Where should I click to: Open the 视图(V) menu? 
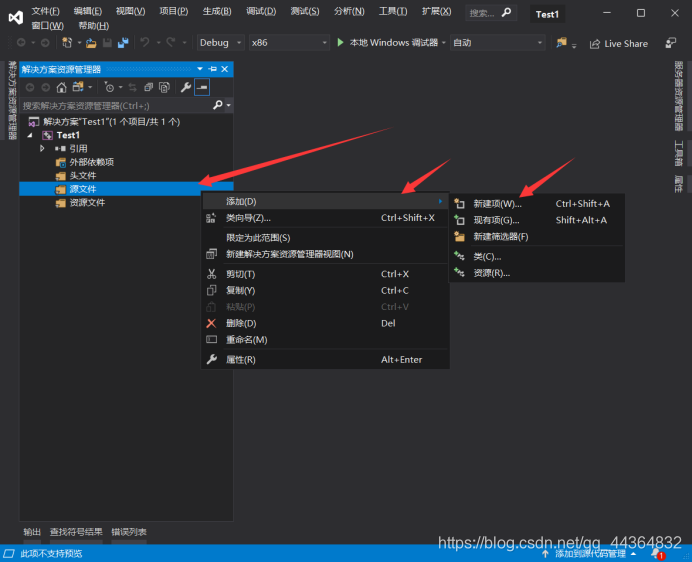[130, 11]
